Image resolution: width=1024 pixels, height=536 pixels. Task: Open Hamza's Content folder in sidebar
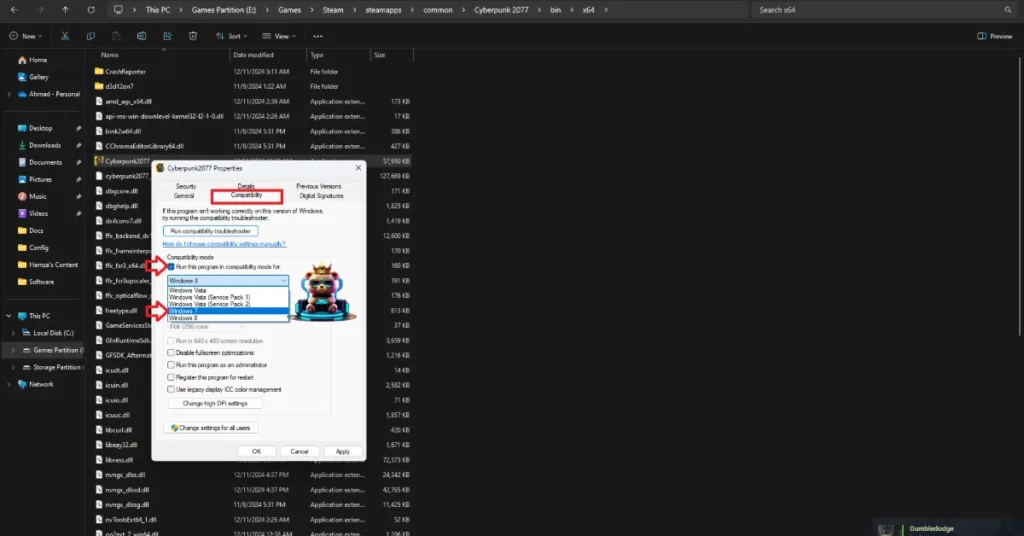point(53,265)
